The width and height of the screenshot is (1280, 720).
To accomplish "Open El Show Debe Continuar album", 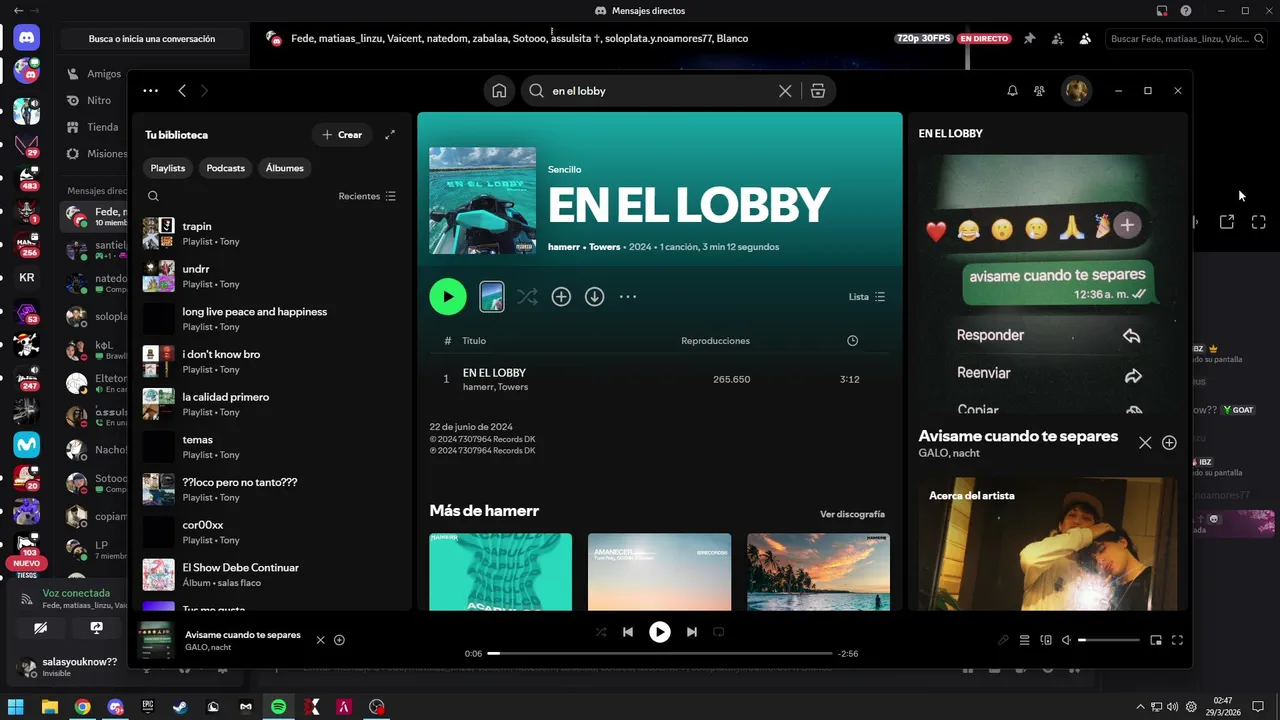I will [270, 574].
